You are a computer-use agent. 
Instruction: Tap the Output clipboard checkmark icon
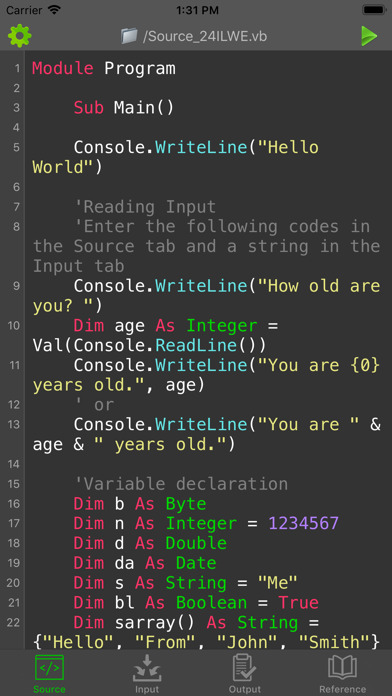(x=245, y=668)
